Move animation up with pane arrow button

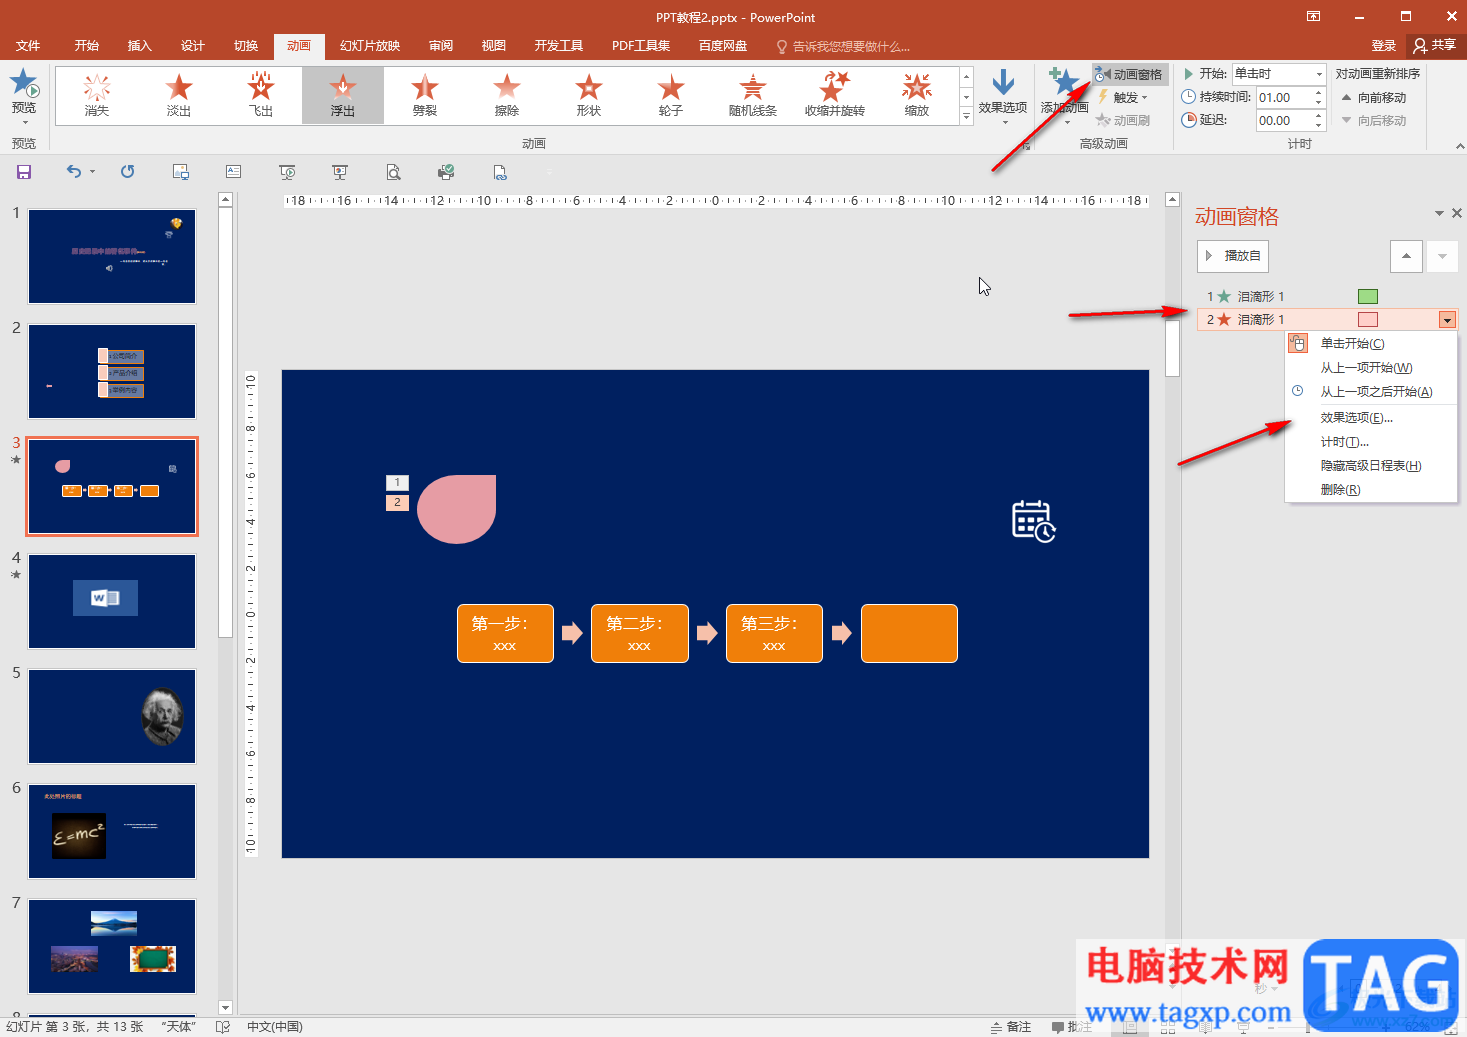coord(1406,256)
